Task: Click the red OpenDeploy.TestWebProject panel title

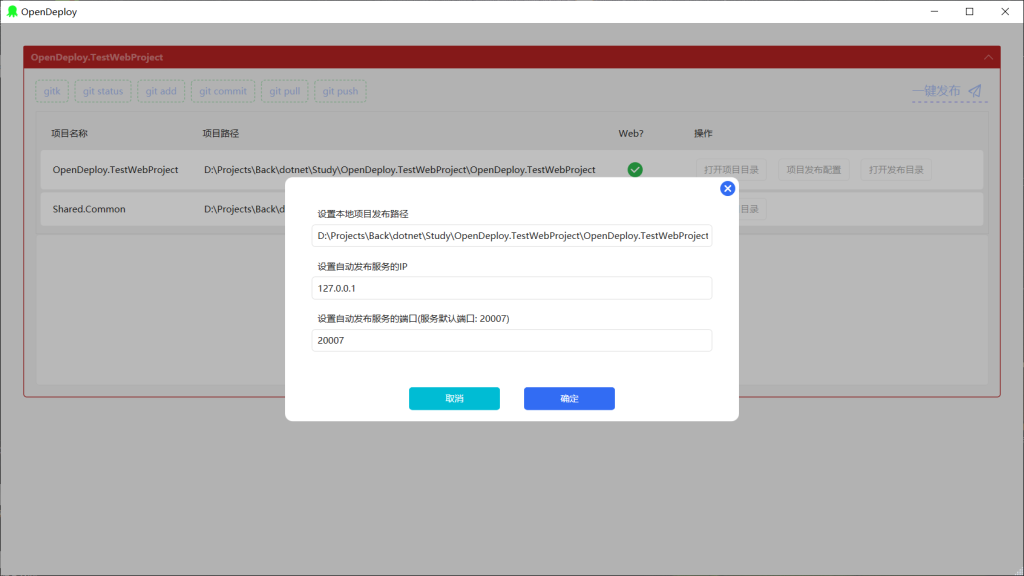Action: 97,57
